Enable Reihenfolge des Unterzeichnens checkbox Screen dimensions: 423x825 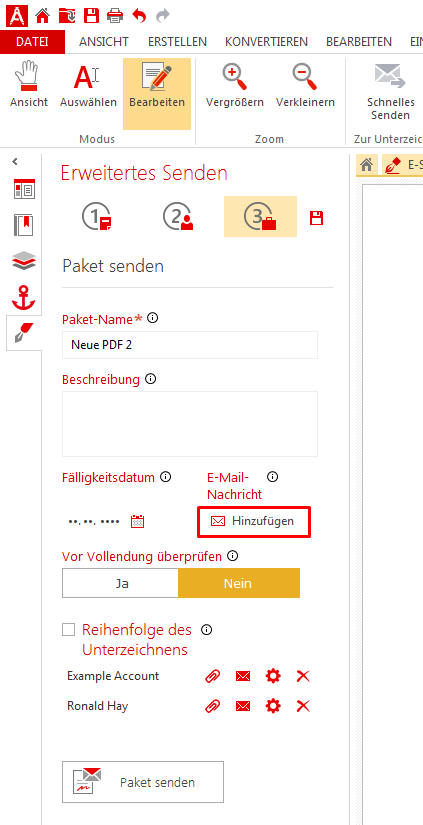pos(68,630)
